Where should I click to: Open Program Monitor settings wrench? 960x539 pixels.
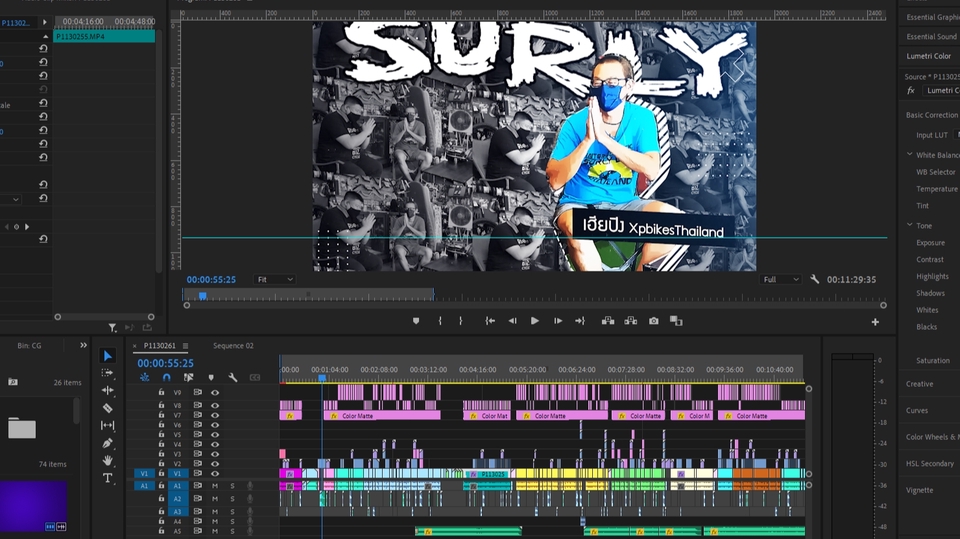[814, 279]
